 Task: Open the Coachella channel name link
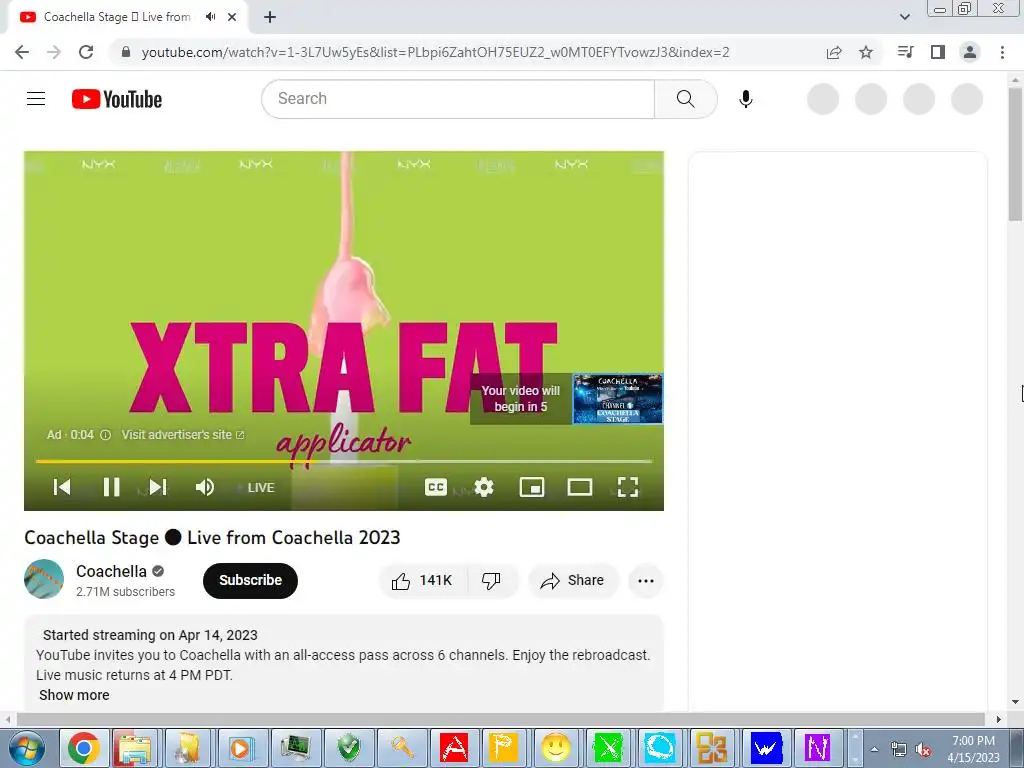coord(111,571)
